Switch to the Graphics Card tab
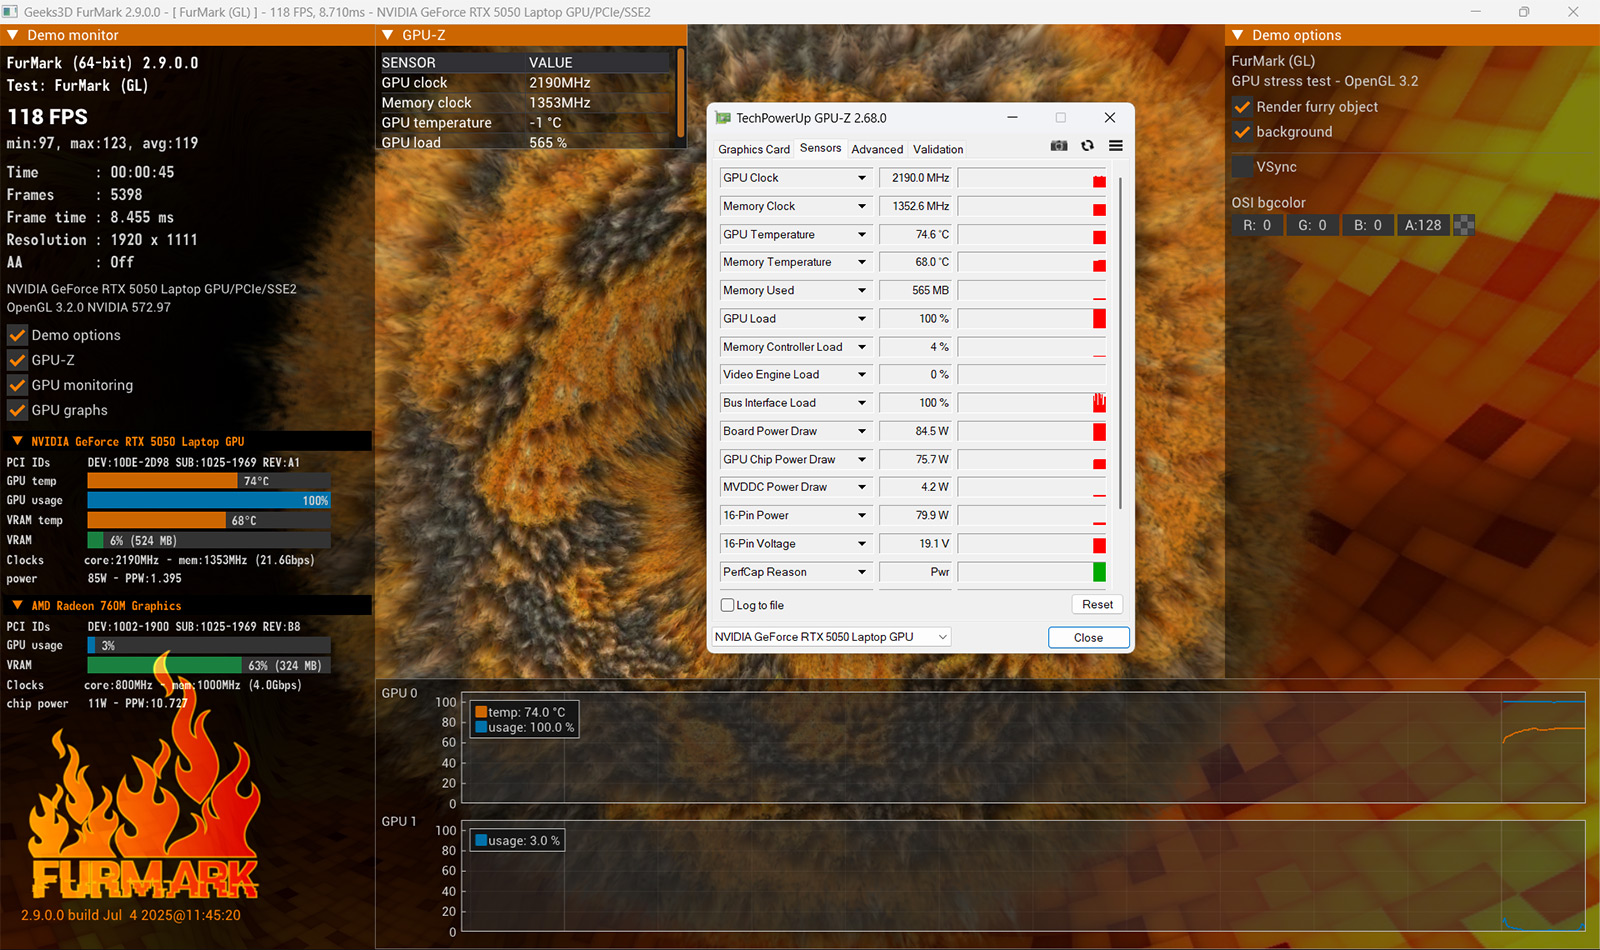This screenshot has height=950, width=1600. click(x=753, y=149)
